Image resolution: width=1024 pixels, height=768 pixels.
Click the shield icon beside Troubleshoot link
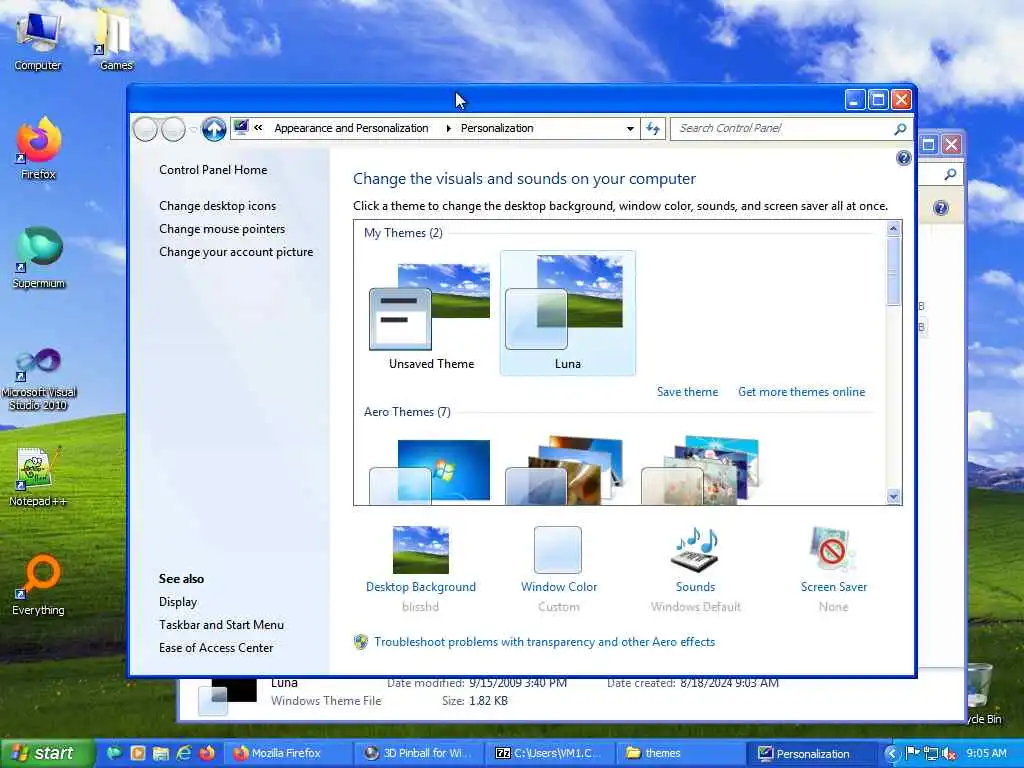(360, 642)
